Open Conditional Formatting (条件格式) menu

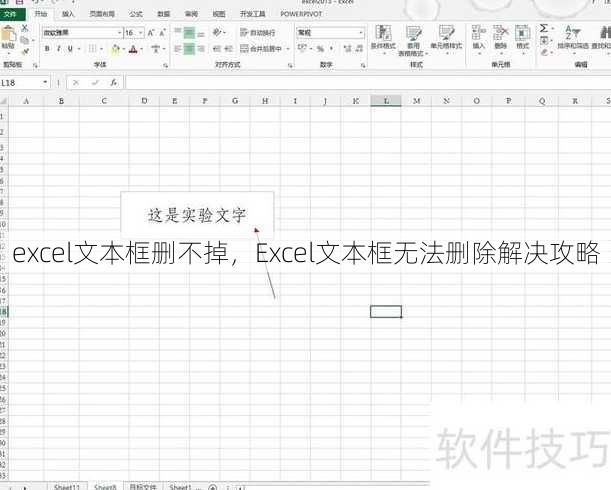pyautogui.click(x=383, y=39)
